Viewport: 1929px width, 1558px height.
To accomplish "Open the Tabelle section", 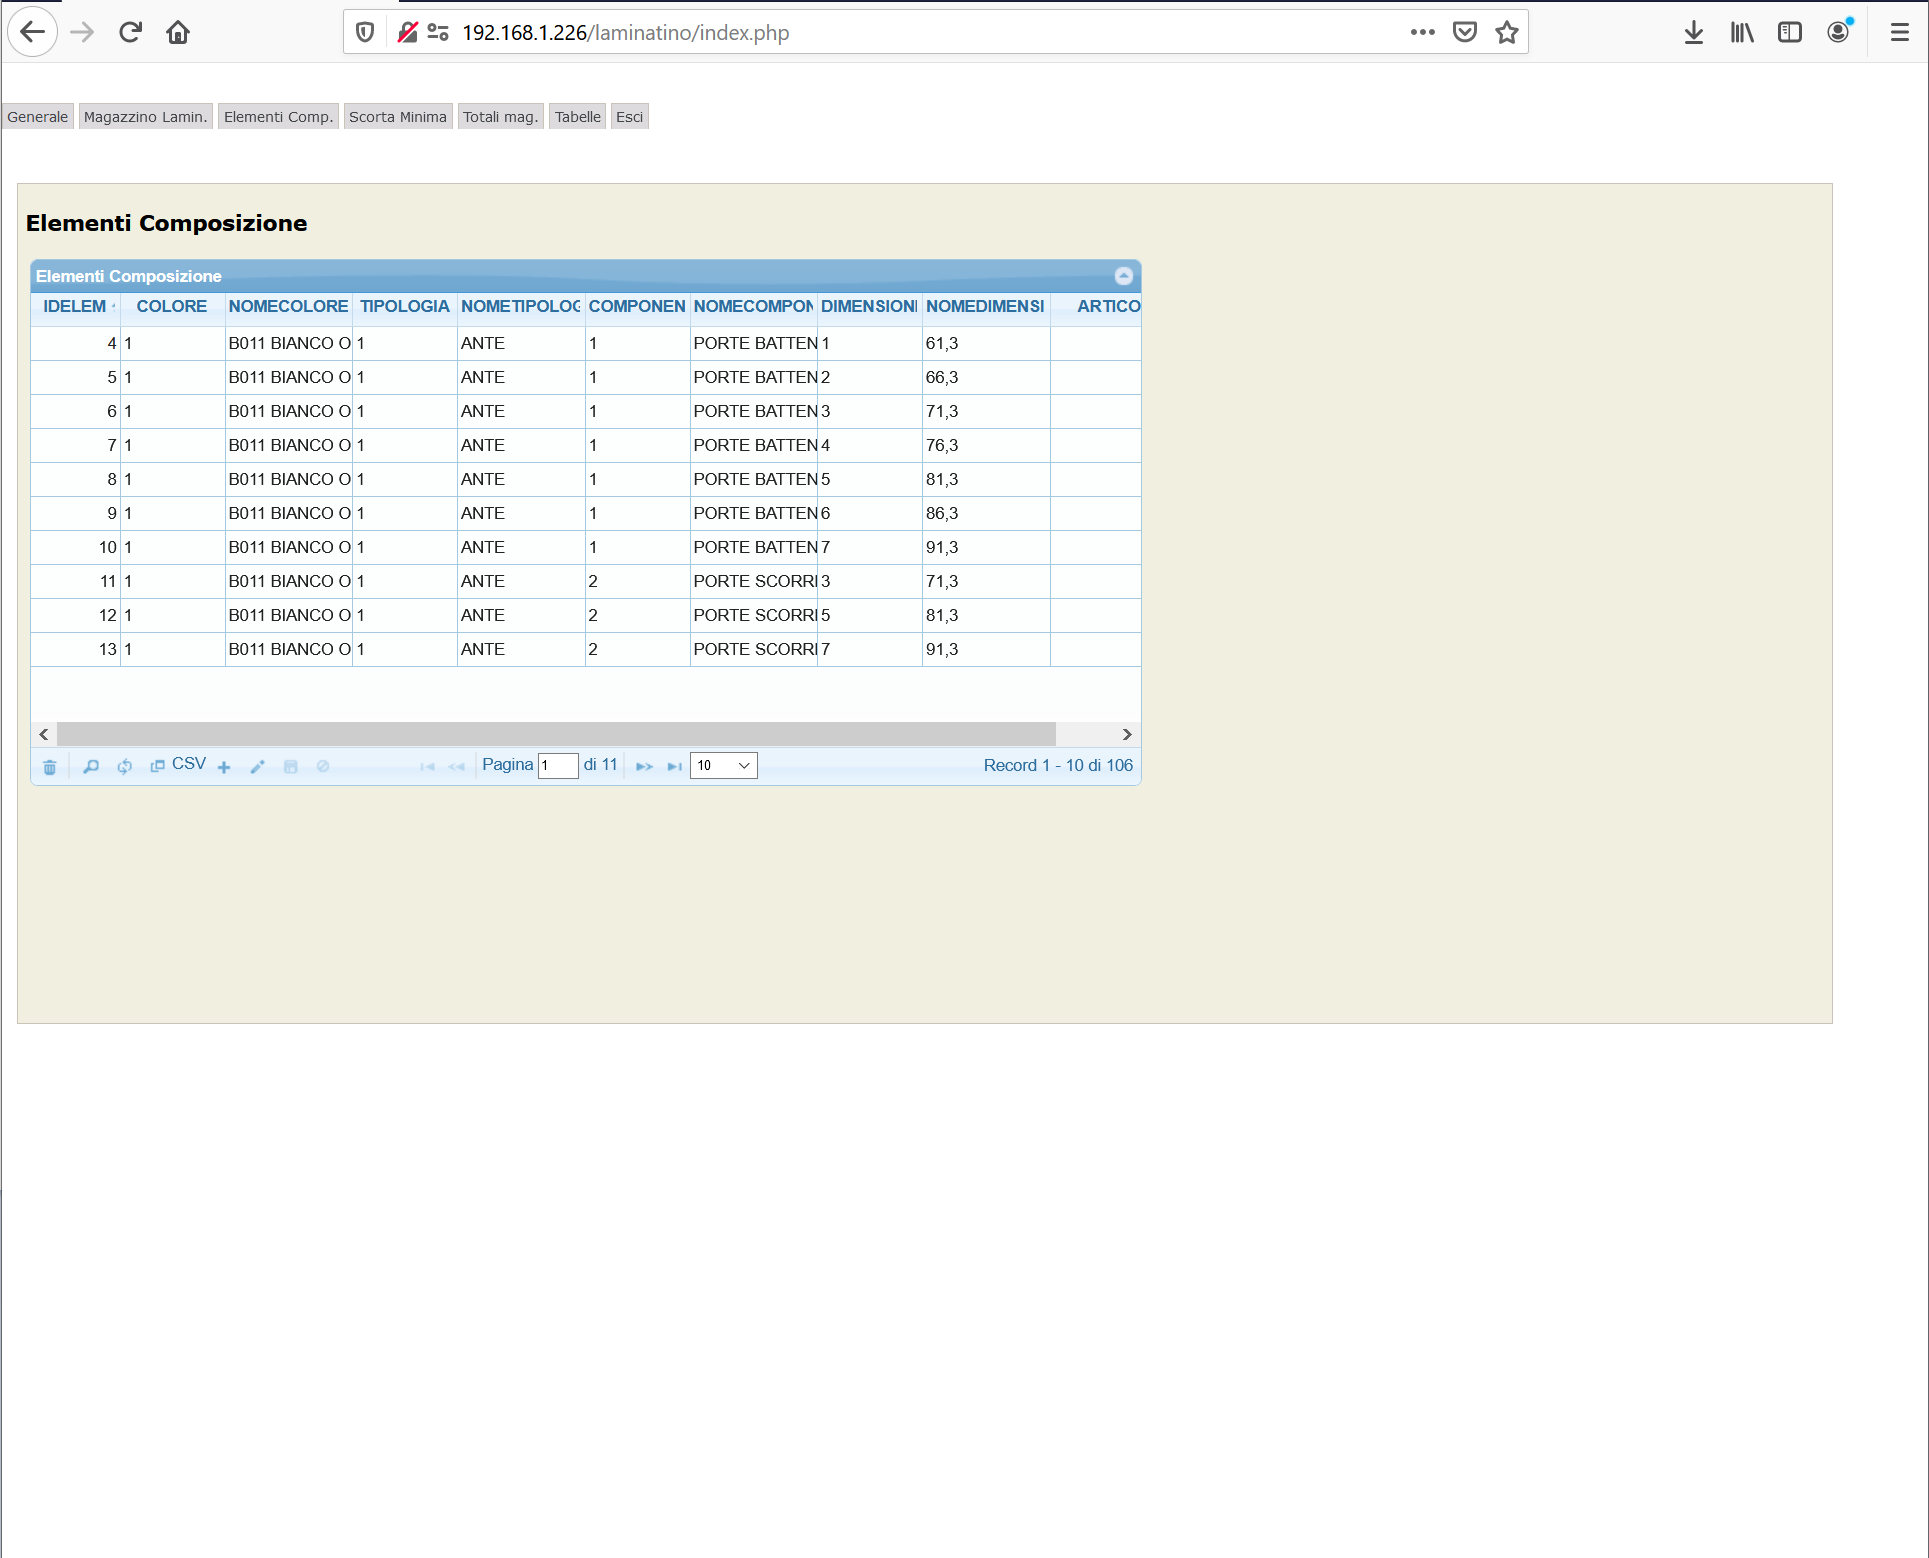I will click(577, 117).
